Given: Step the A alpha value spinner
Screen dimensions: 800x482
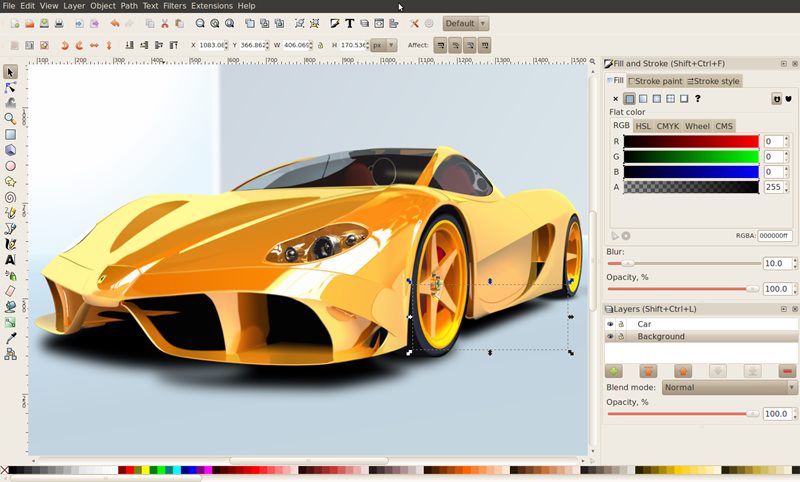Looking at the screenshot, I should point(786,187).
